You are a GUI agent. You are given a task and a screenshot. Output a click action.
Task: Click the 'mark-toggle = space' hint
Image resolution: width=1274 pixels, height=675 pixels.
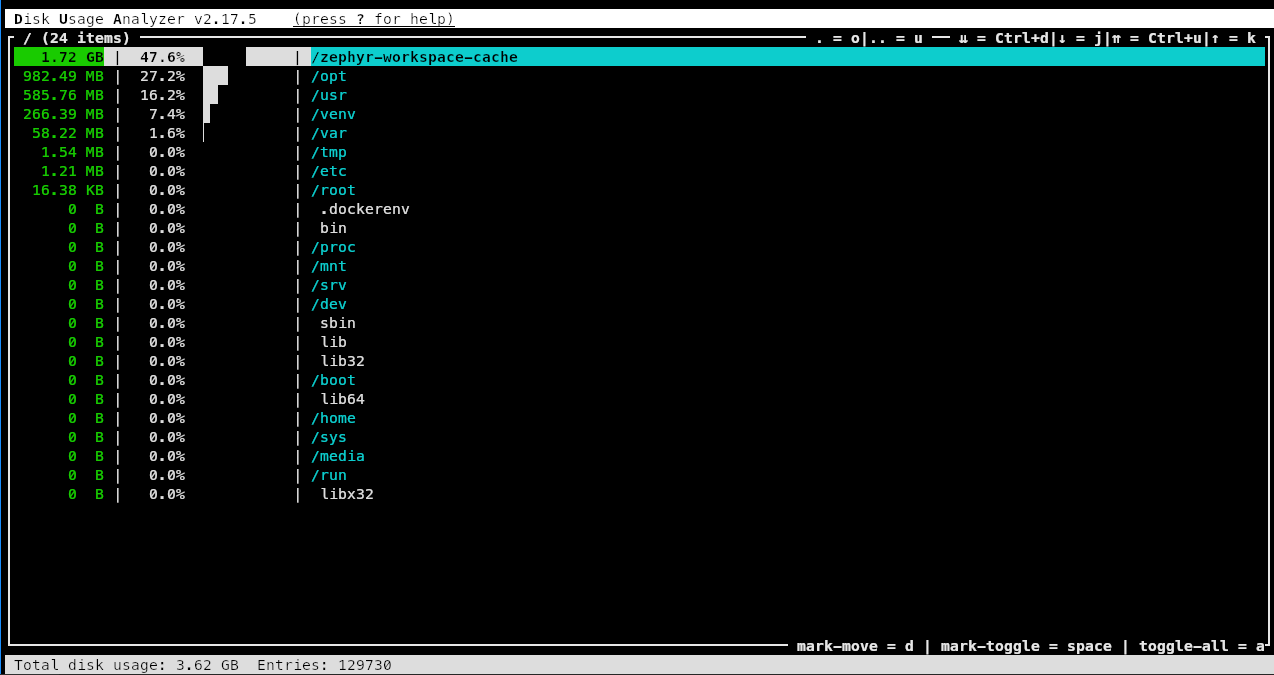(1026, 646)
